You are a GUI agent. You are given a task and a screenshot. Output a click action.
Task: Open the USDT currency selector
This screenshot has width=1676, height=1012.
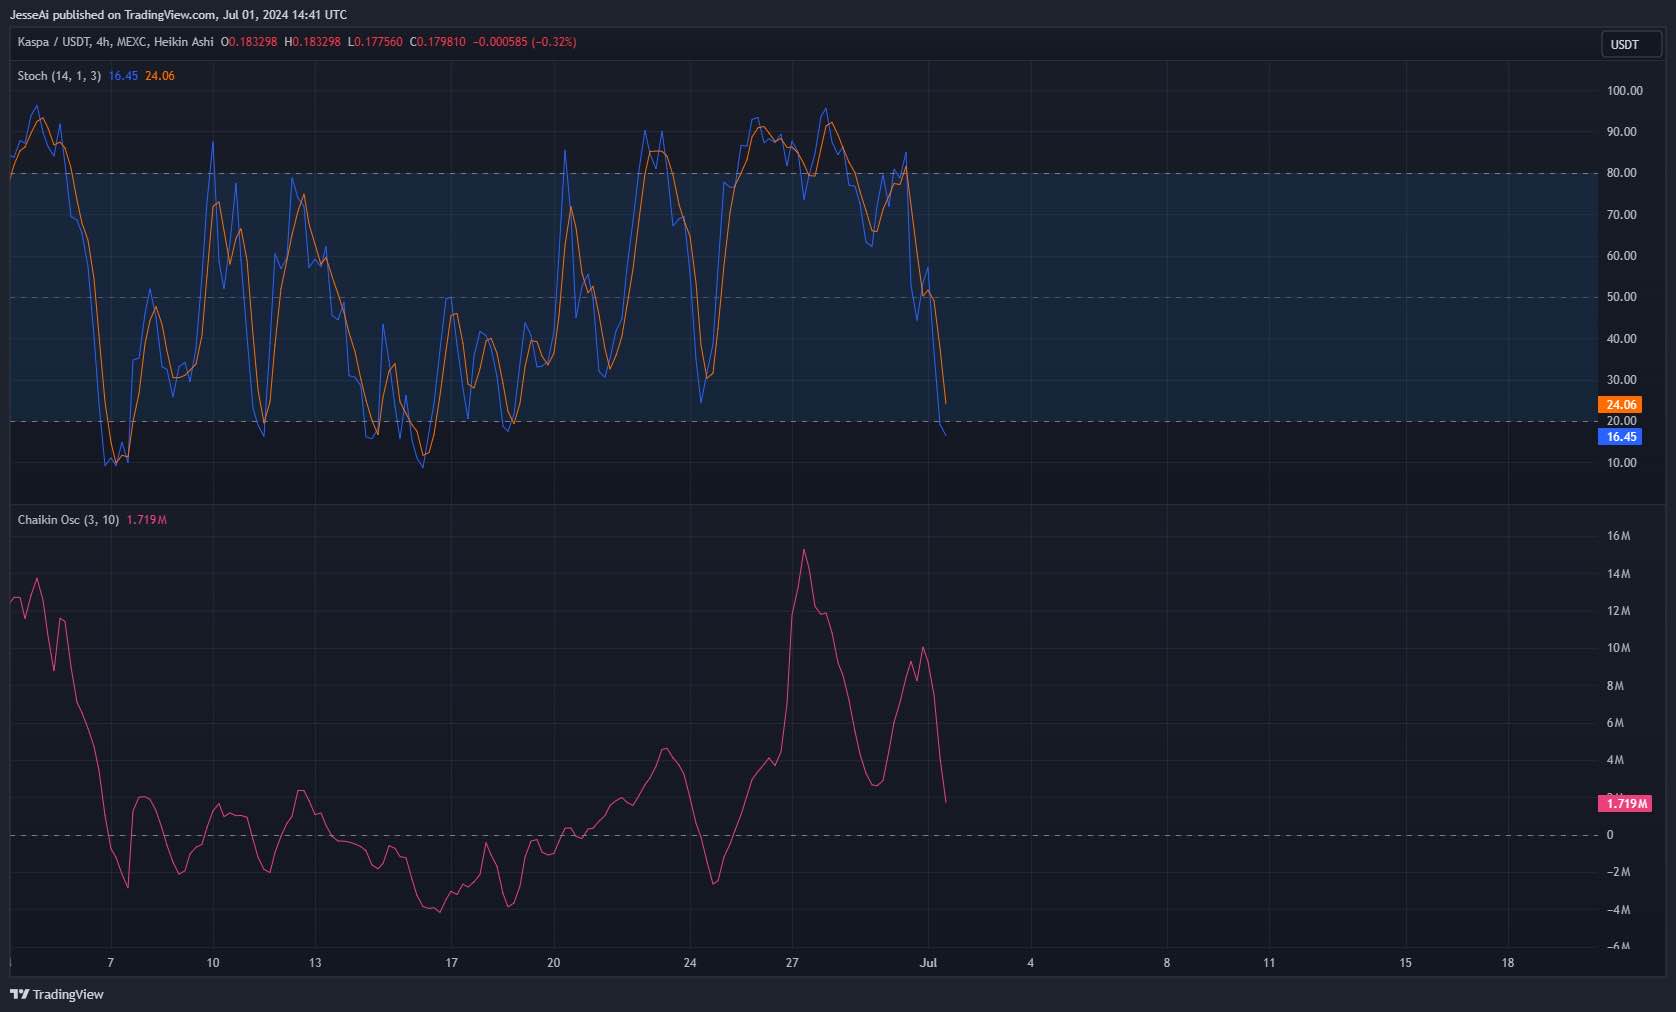[x=1625, y=44]
